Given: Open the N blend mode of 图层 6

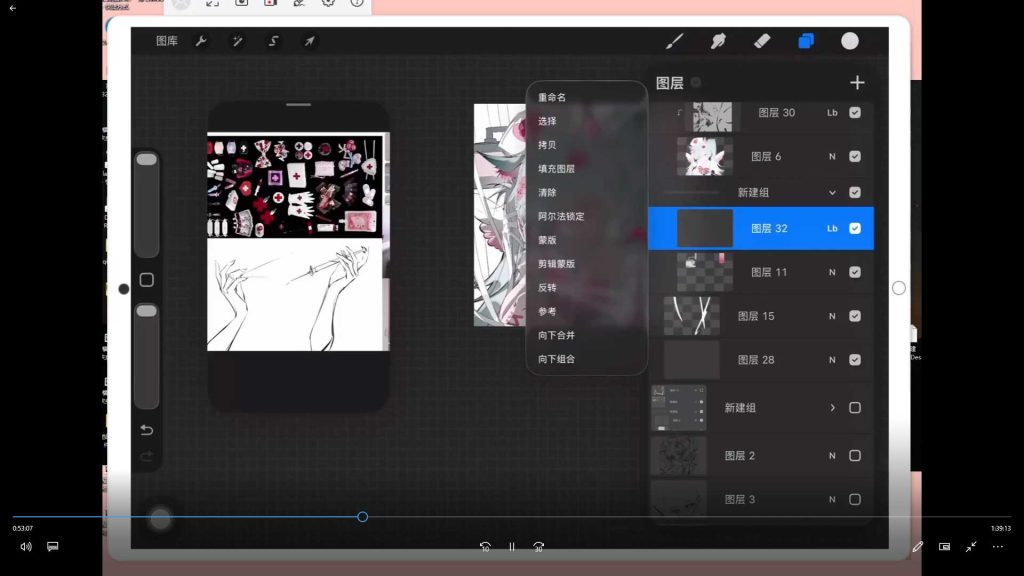Looking at the screenshot, I should 832,157.
